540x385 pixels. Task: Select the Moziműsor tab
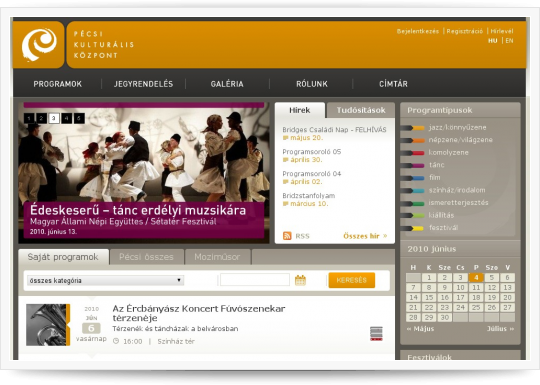click(217, 257)
